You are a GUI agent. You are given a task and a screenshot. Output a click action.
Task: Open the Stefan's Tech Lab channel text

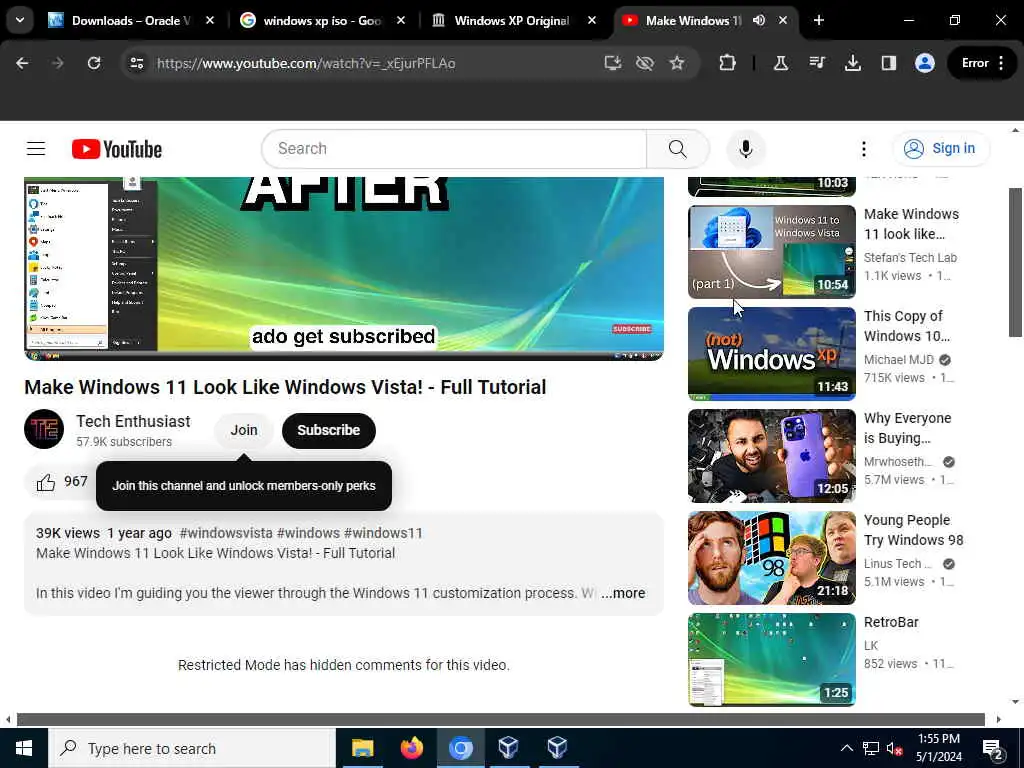(x=910, y=257)
